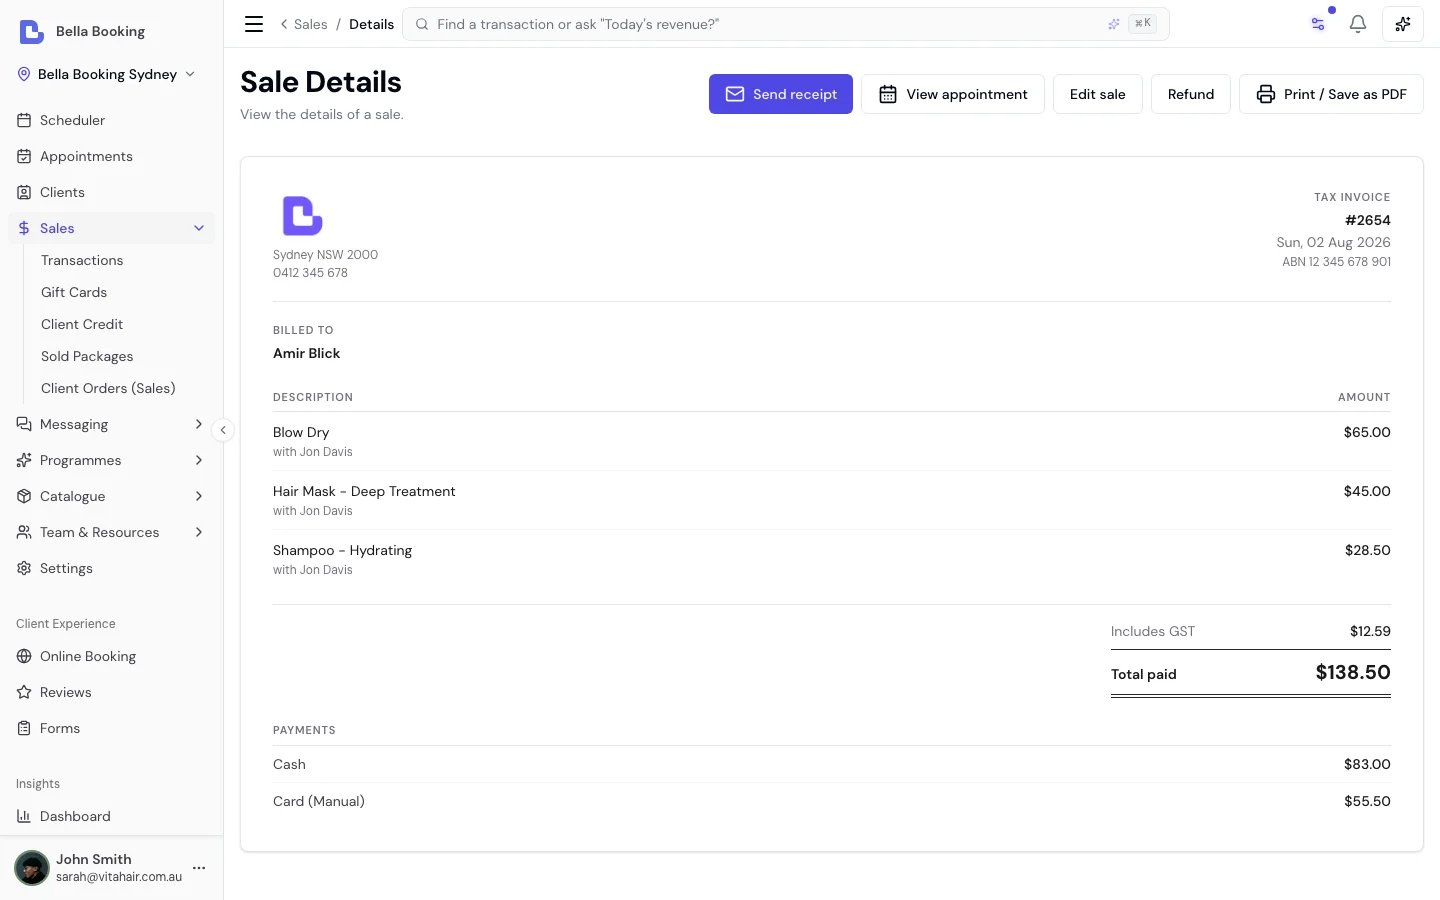Open Client Credit under Sales
Screen dimensions: 1440x900
click(82, 324)
